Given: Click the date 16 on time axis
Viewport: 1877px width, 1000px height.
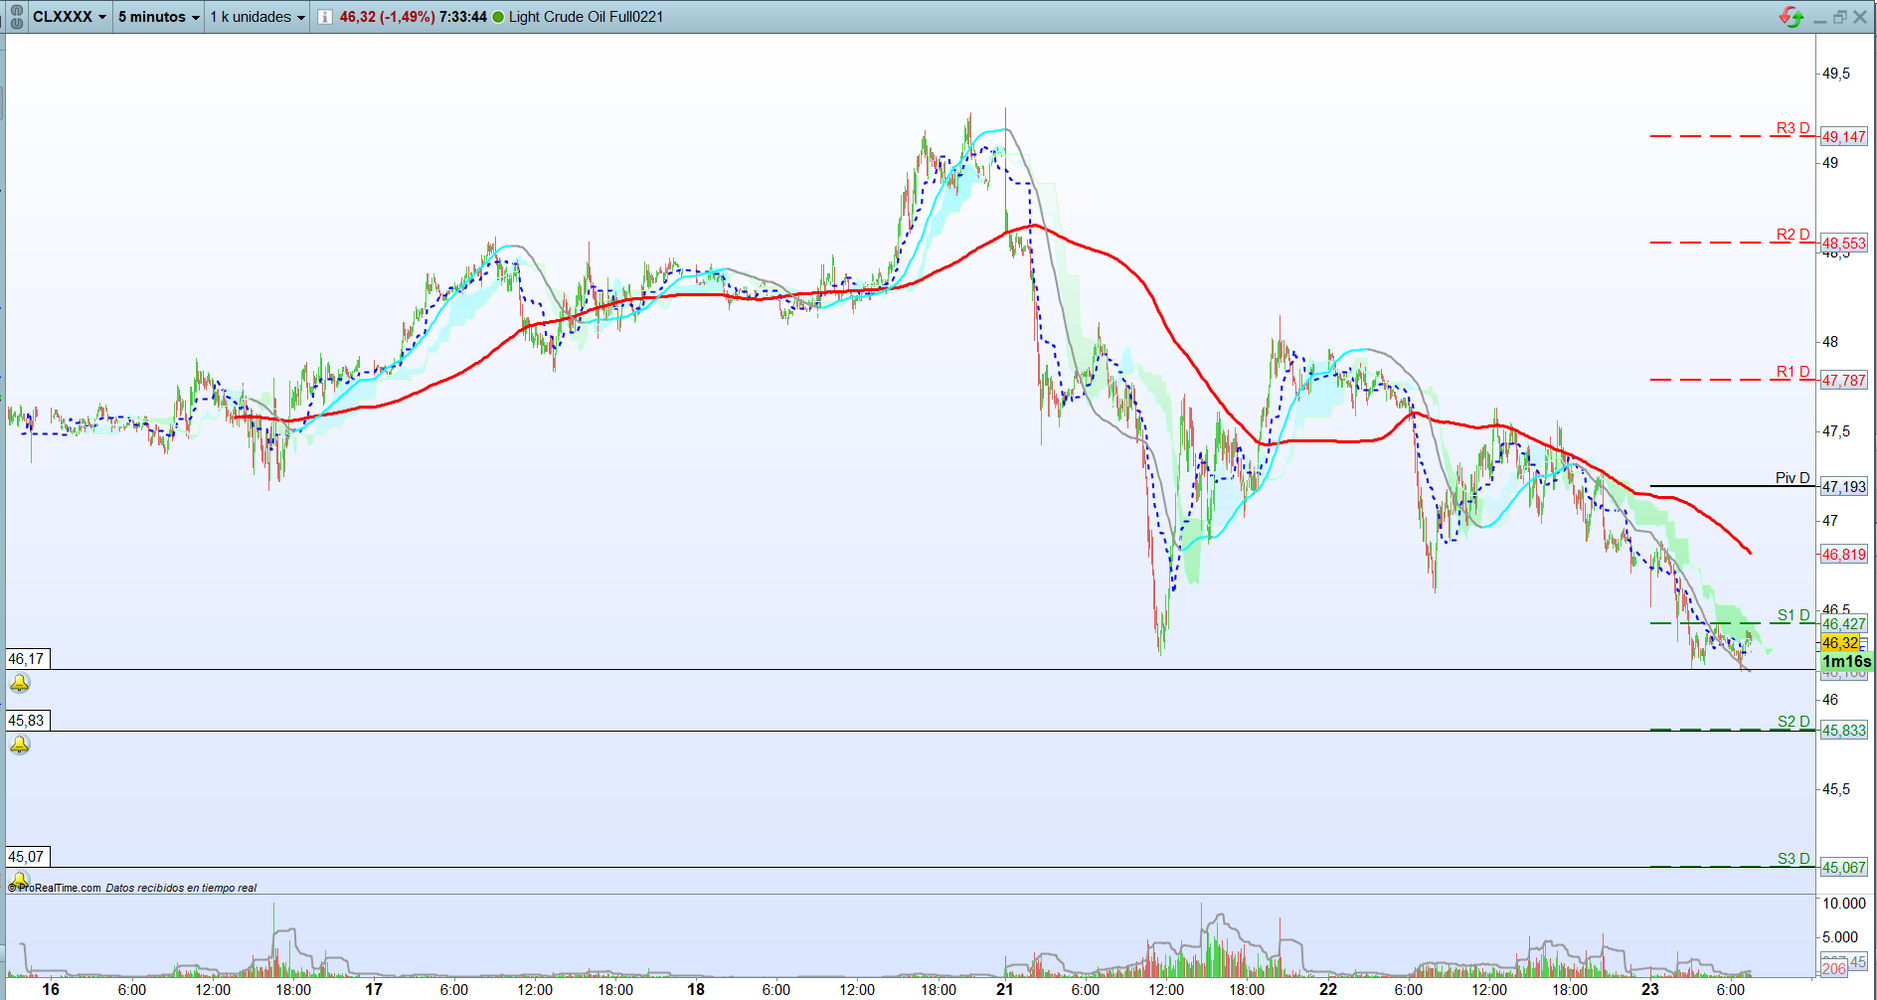Looking at the screenshot, I should [x=51, y=989].
